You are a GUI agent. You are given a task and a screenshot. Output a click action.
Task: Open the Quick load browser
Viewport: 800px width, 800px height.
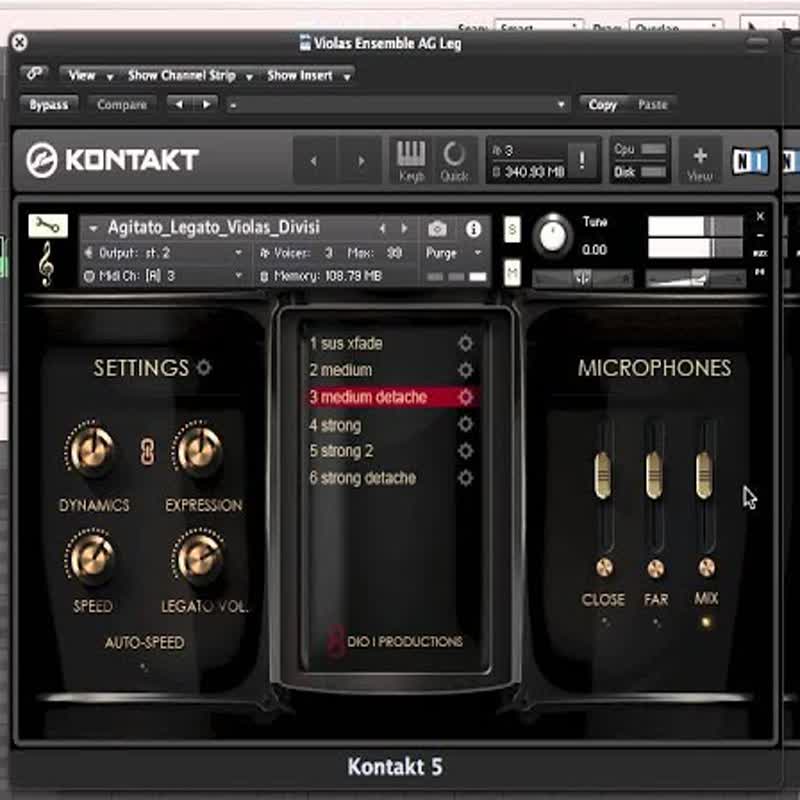[x=454, y=160]
